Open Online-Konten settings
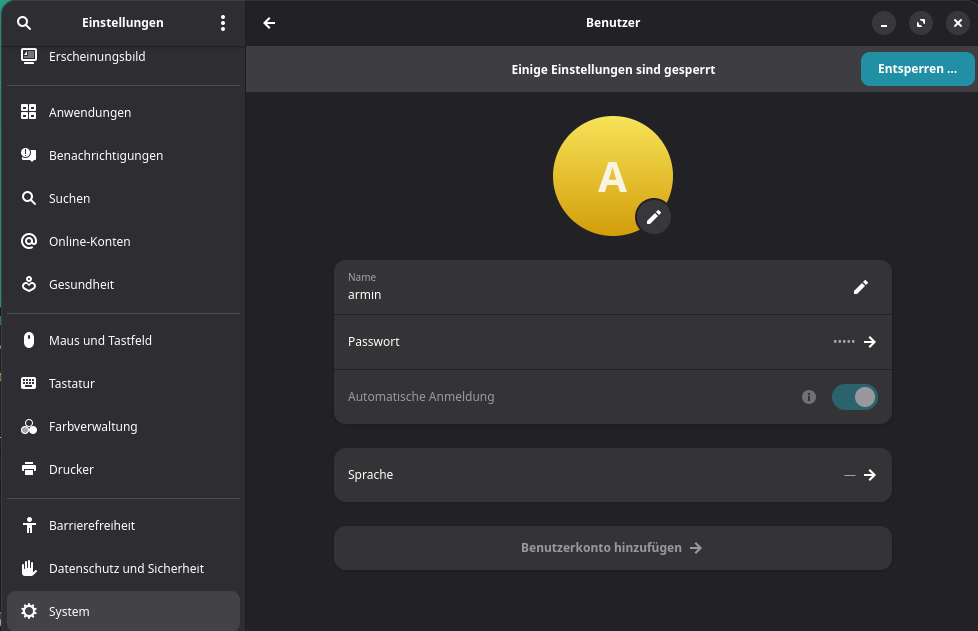Screen dimensions: 978x631 tap(90, 242)
